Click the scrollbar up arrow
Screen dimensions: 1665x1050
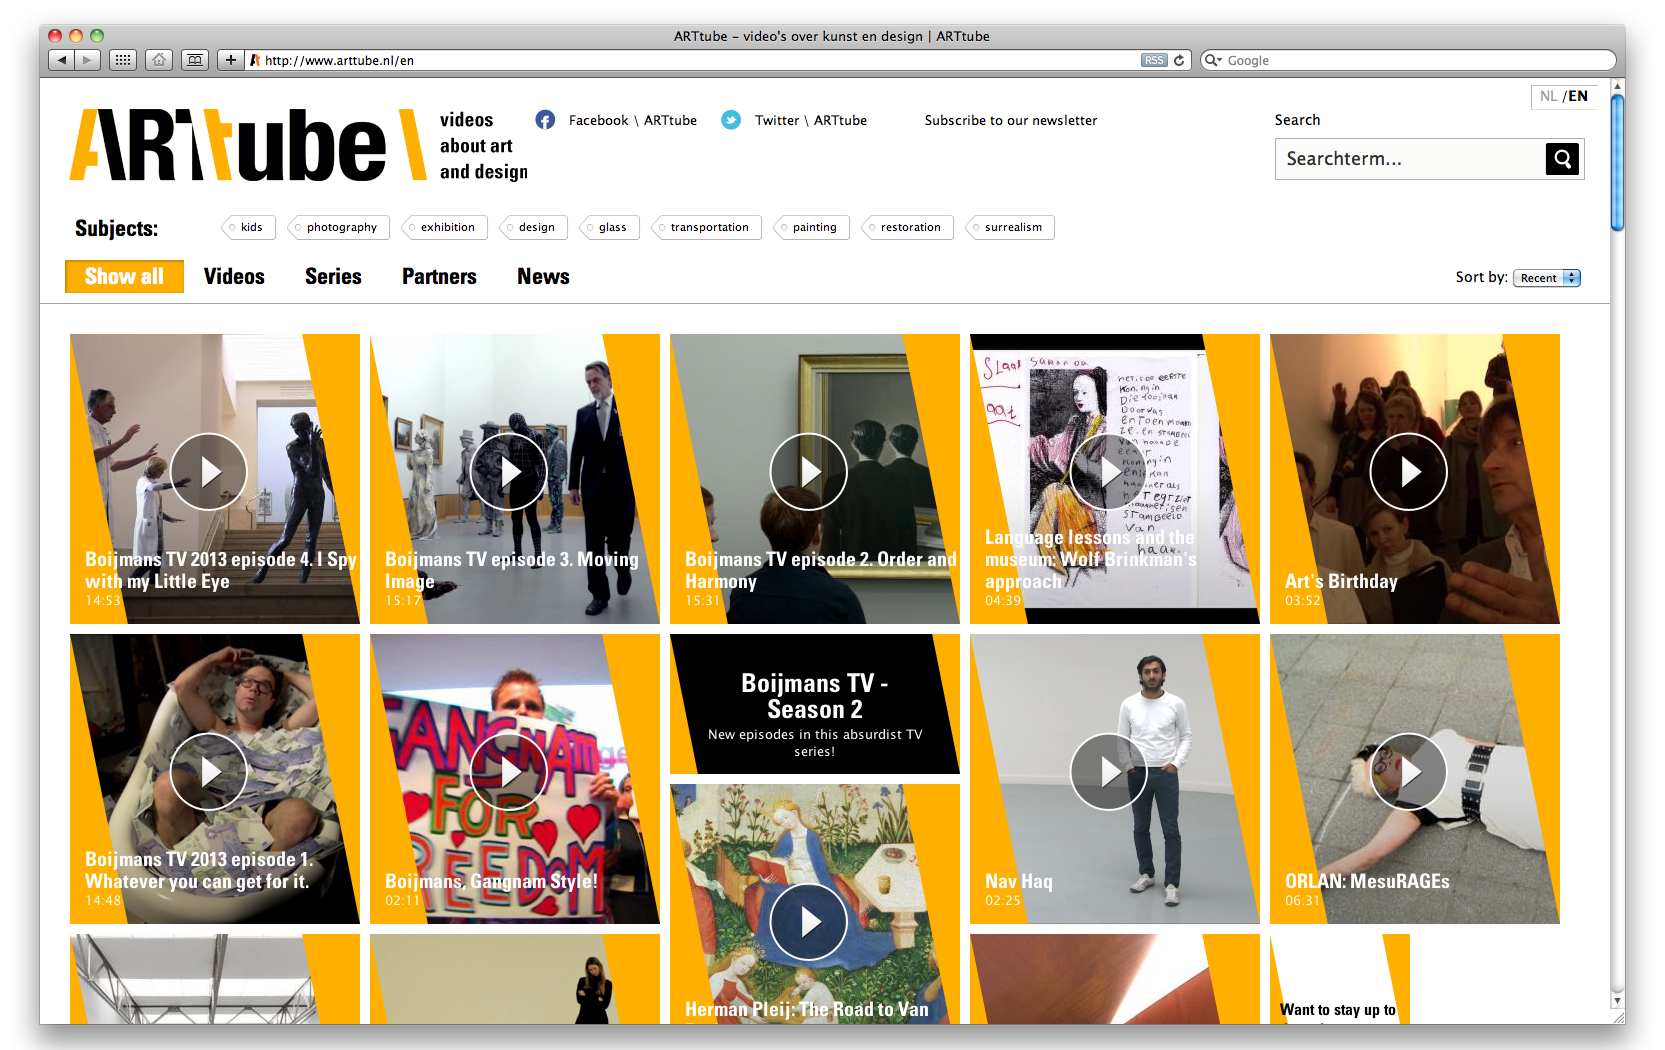(x=1617, y=86)
